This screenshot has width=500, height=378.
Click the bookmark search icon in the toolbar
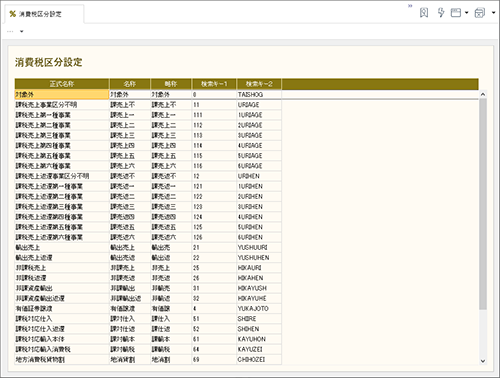pos(424,13)
